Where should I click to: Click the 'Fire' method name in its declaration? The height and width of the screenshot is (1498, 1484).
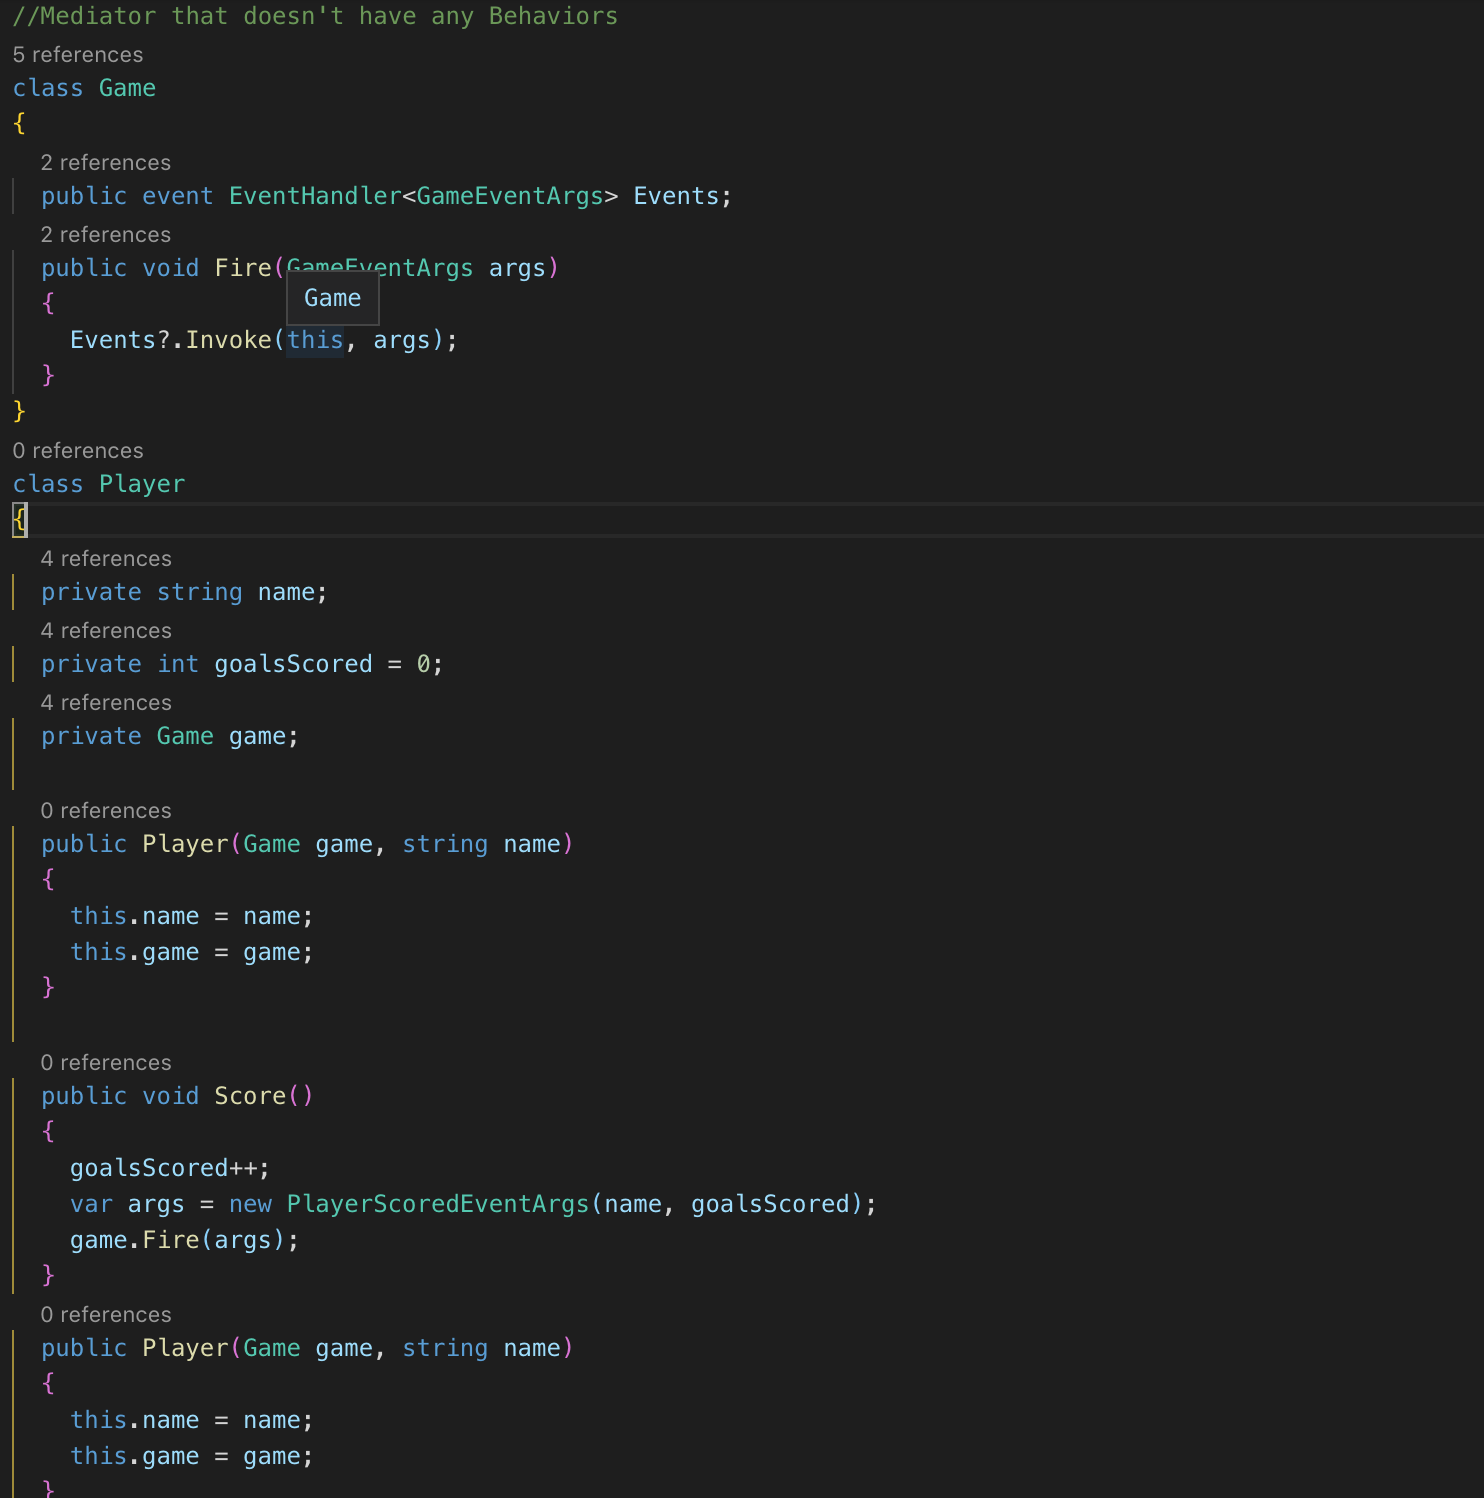tap(243, 268)
